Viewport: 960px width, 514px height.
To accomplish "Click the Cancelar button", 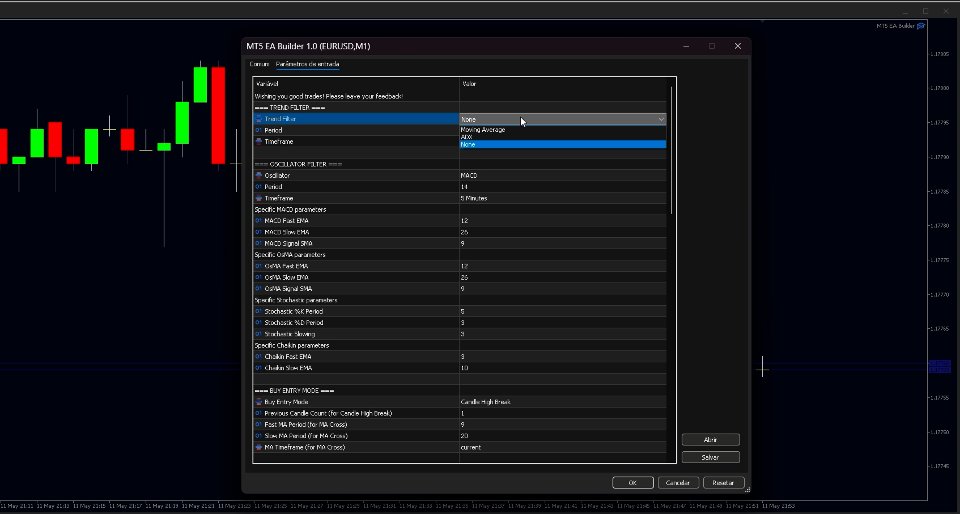I will [x=678, y=483].
